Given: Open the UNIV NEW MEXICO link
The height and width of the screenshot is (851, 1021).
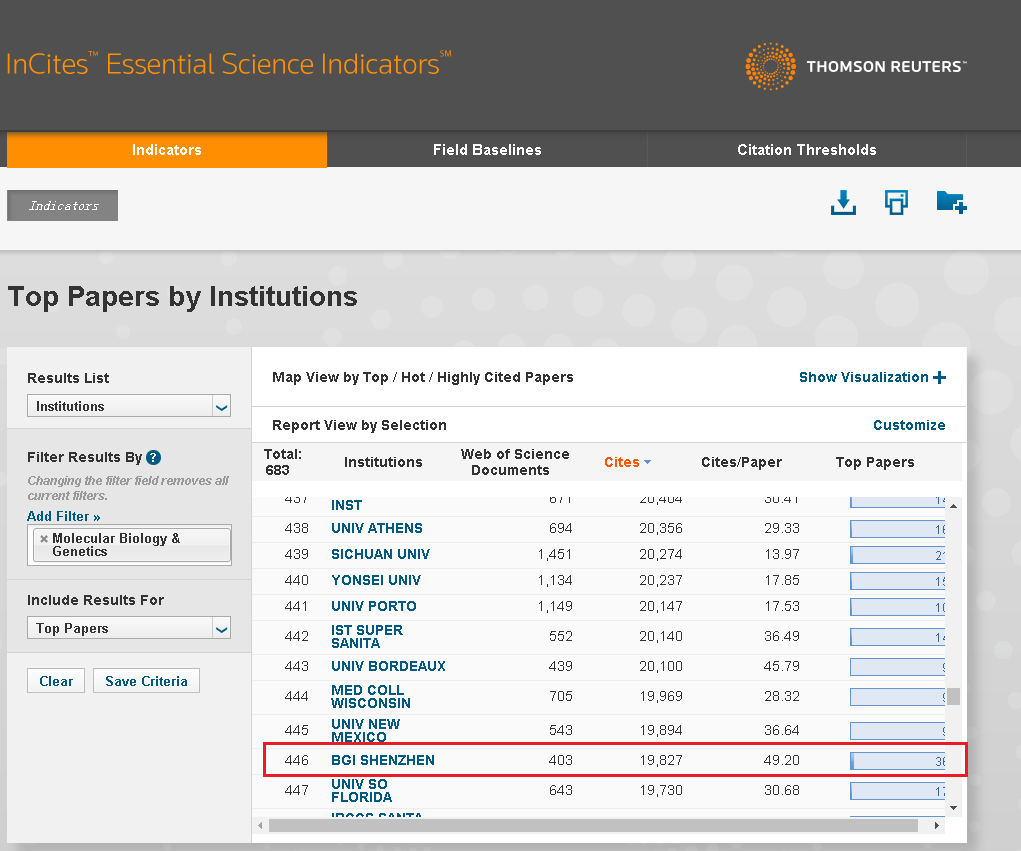Looking at the screenshot, I should (x=365, y=731).
